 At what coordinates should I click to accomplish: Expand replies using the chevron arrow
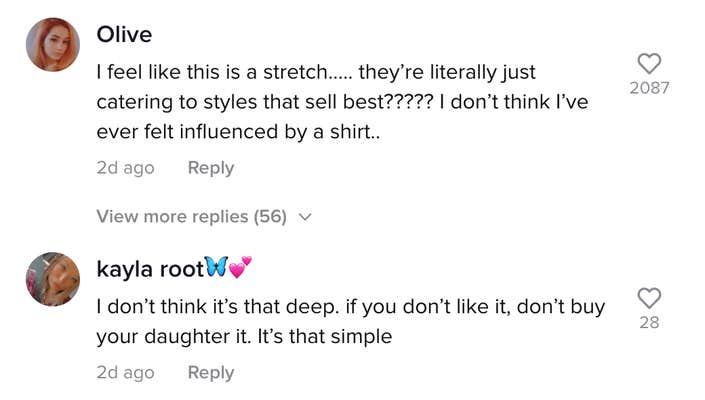click(306, 216)
